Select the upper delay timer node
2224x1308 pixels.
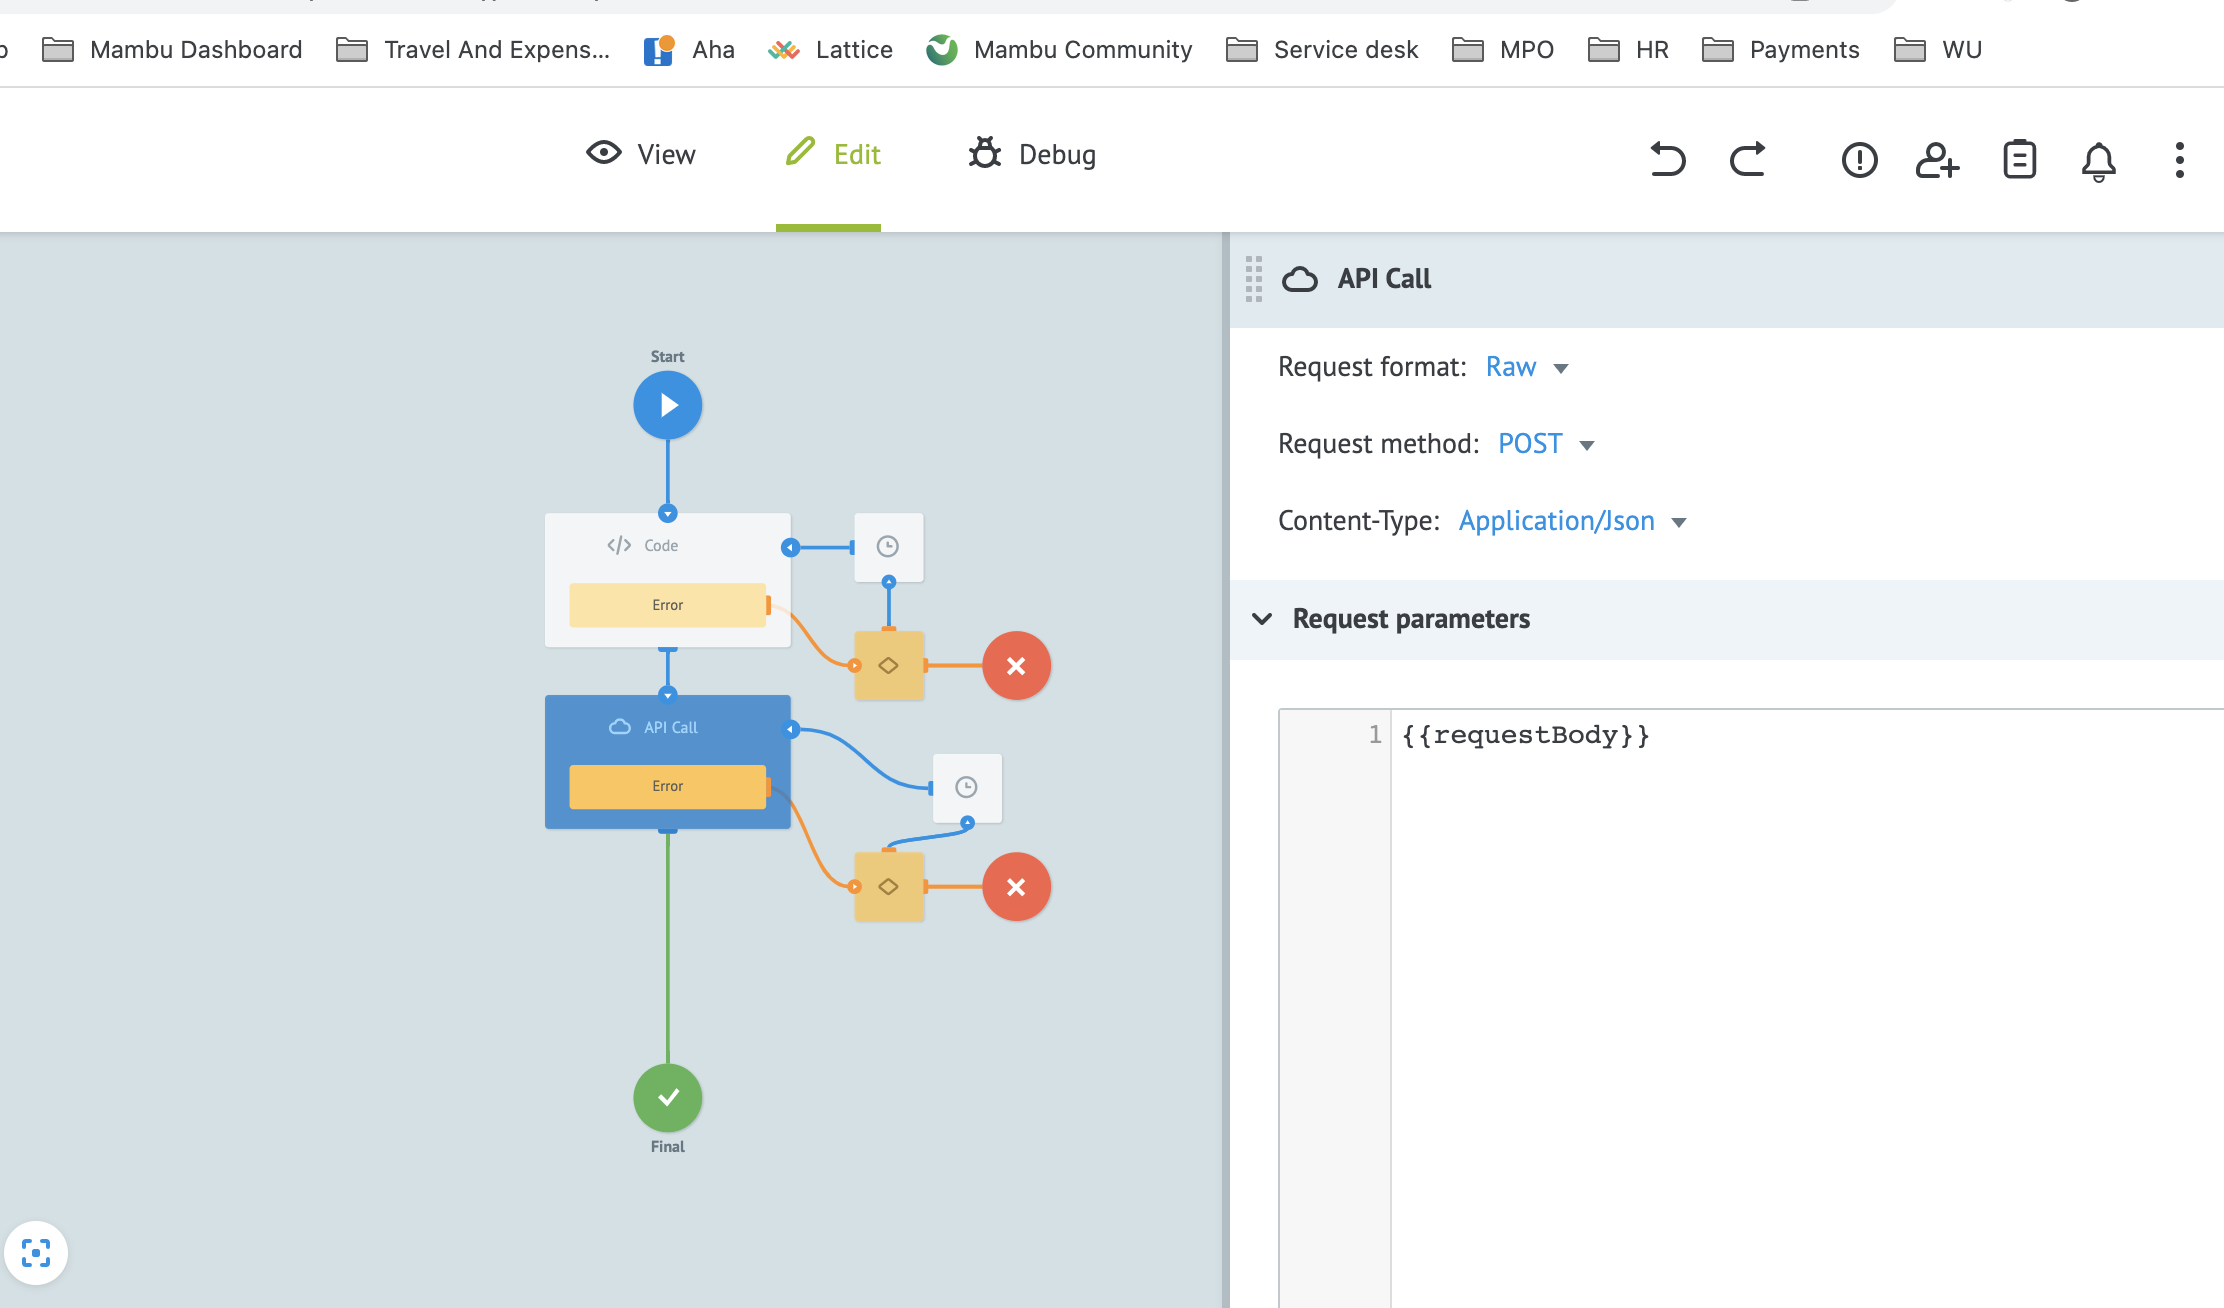(x=888, y=546)
